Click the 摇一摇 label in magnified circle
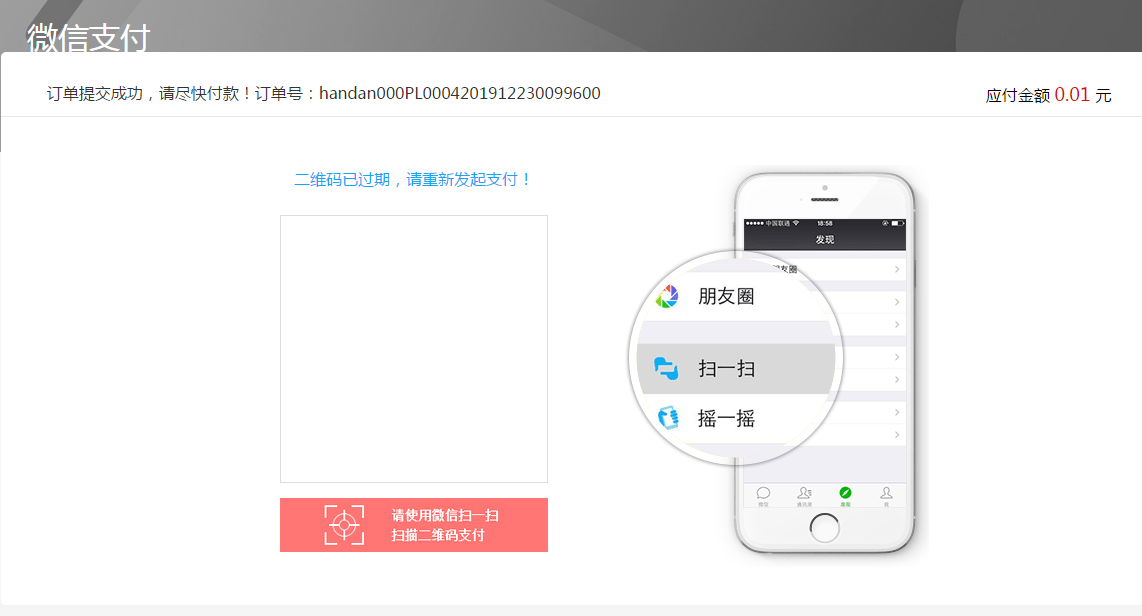Viewport: 1142px width, 616px height. click(726, 419)
